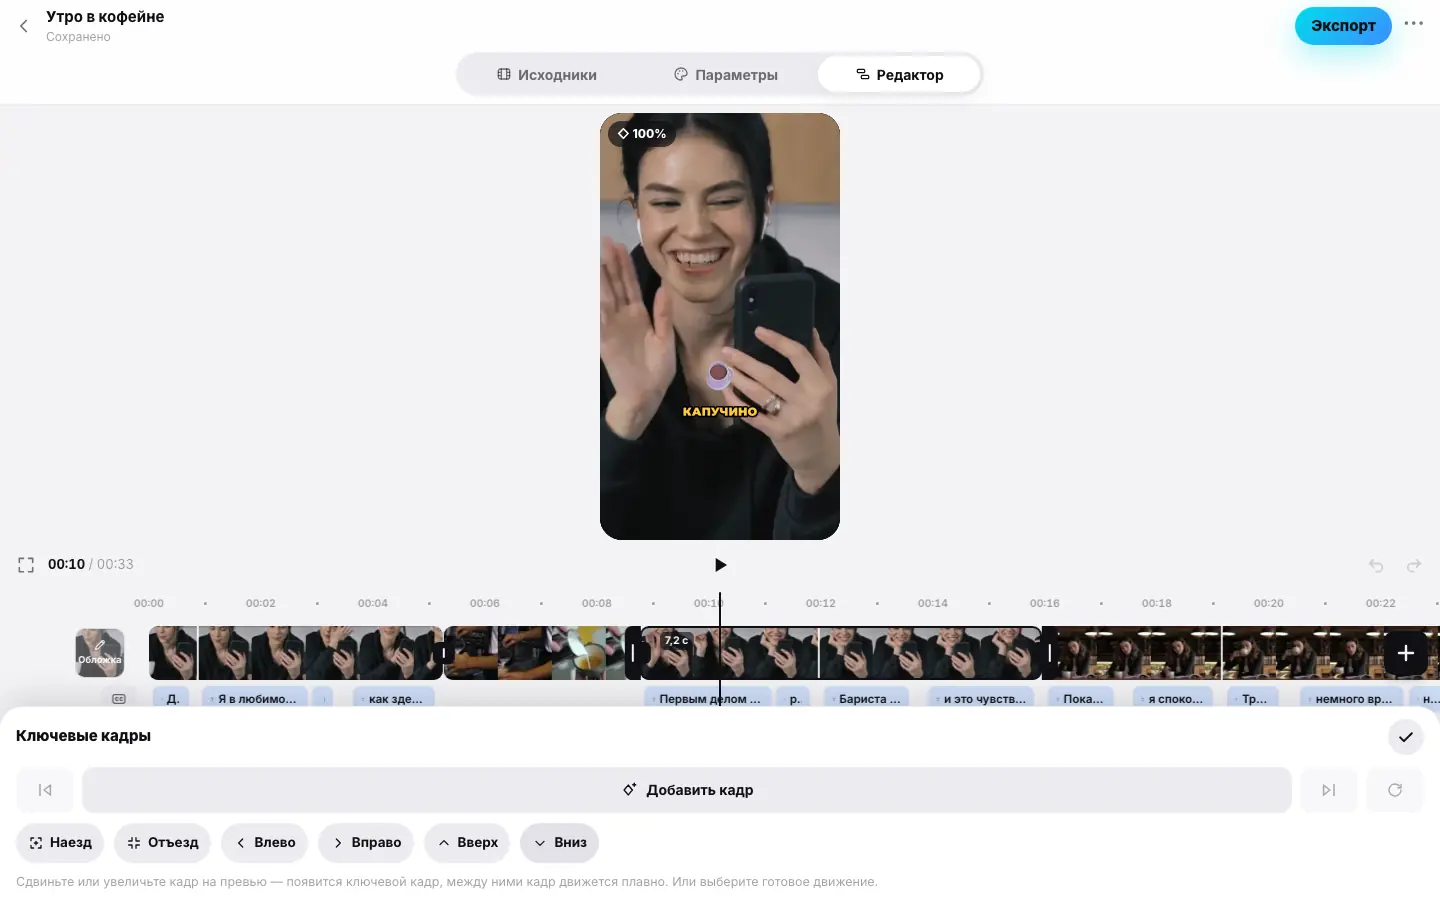Select the Редактор tab
Image resolution: width=1440 pixels, height=900 pixels.
[899, 75]
